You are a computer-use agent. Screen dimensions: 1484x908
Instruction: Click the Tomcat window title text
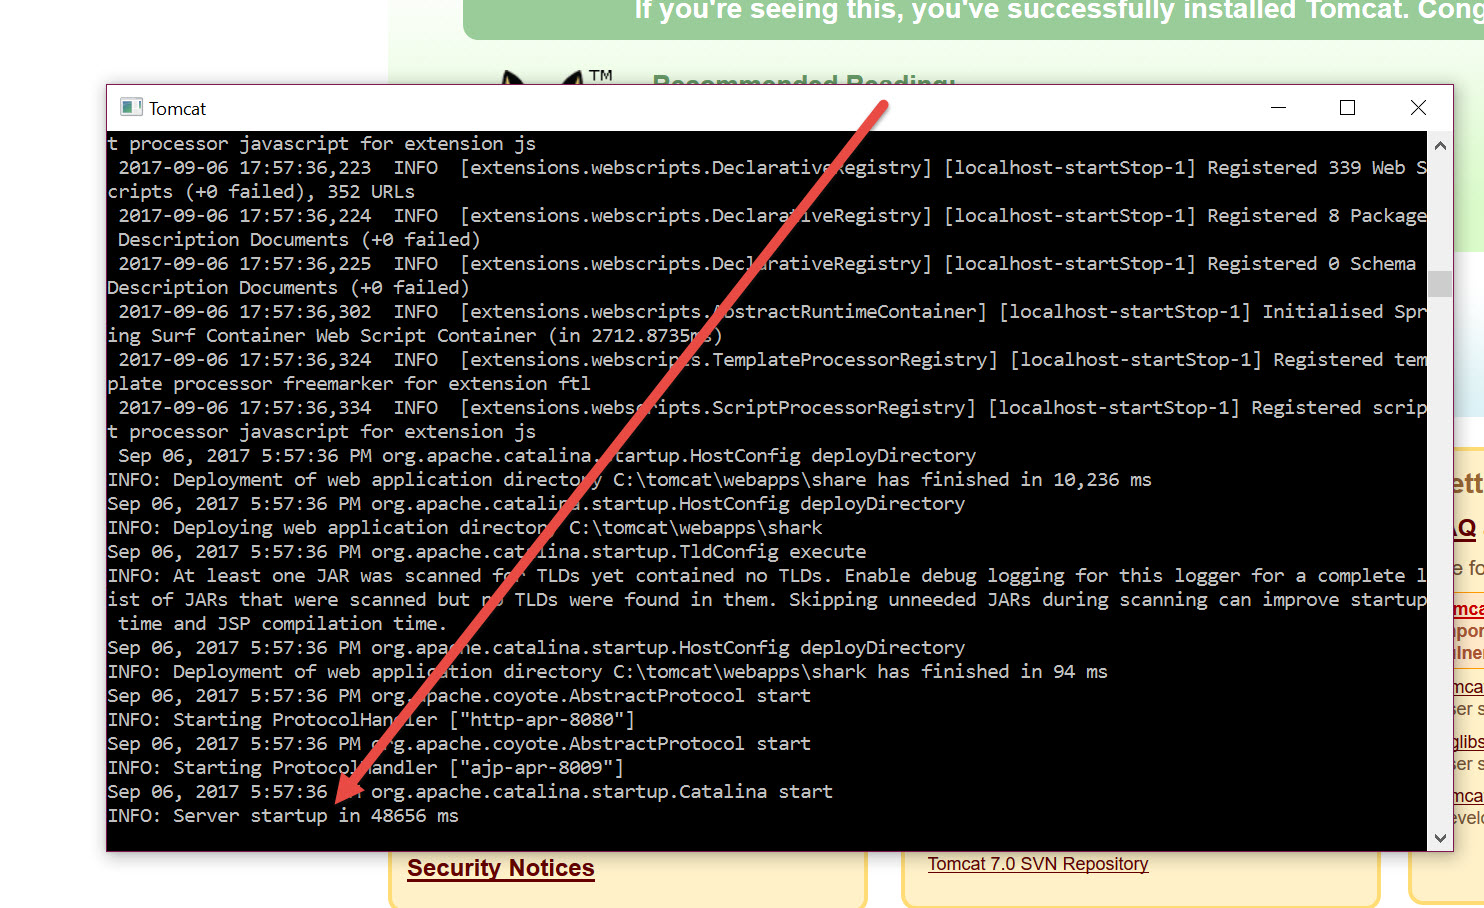(x=177, y=109)
